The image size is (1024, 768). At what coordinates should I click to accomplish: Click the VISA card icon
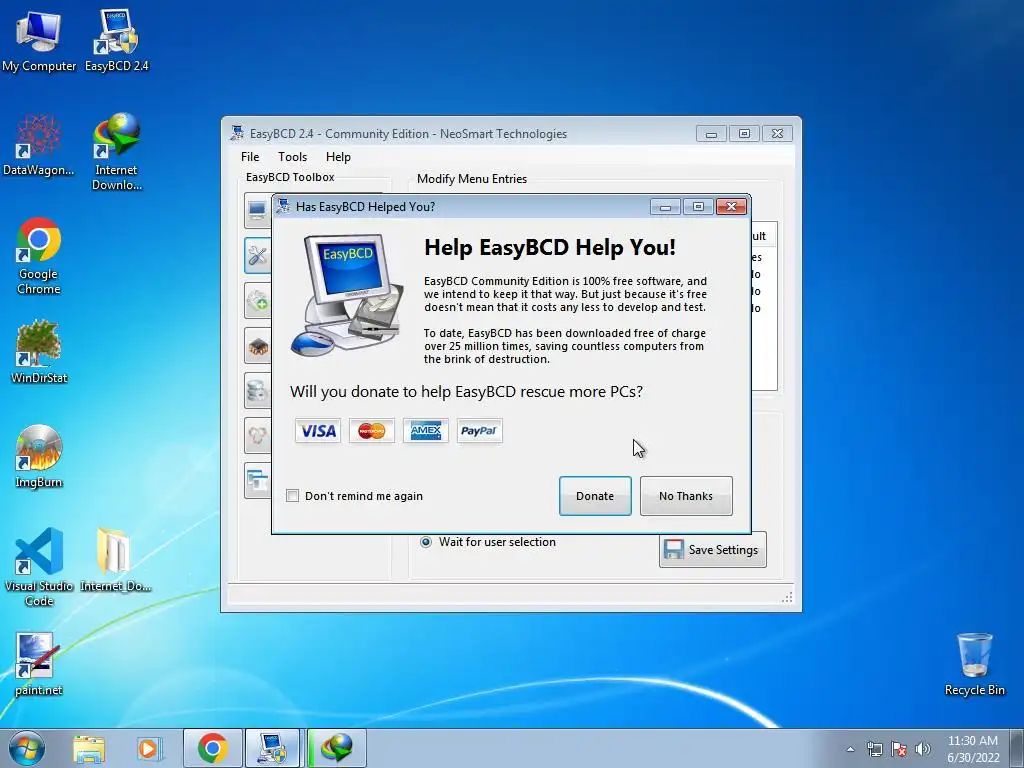(x=317, y=431)
